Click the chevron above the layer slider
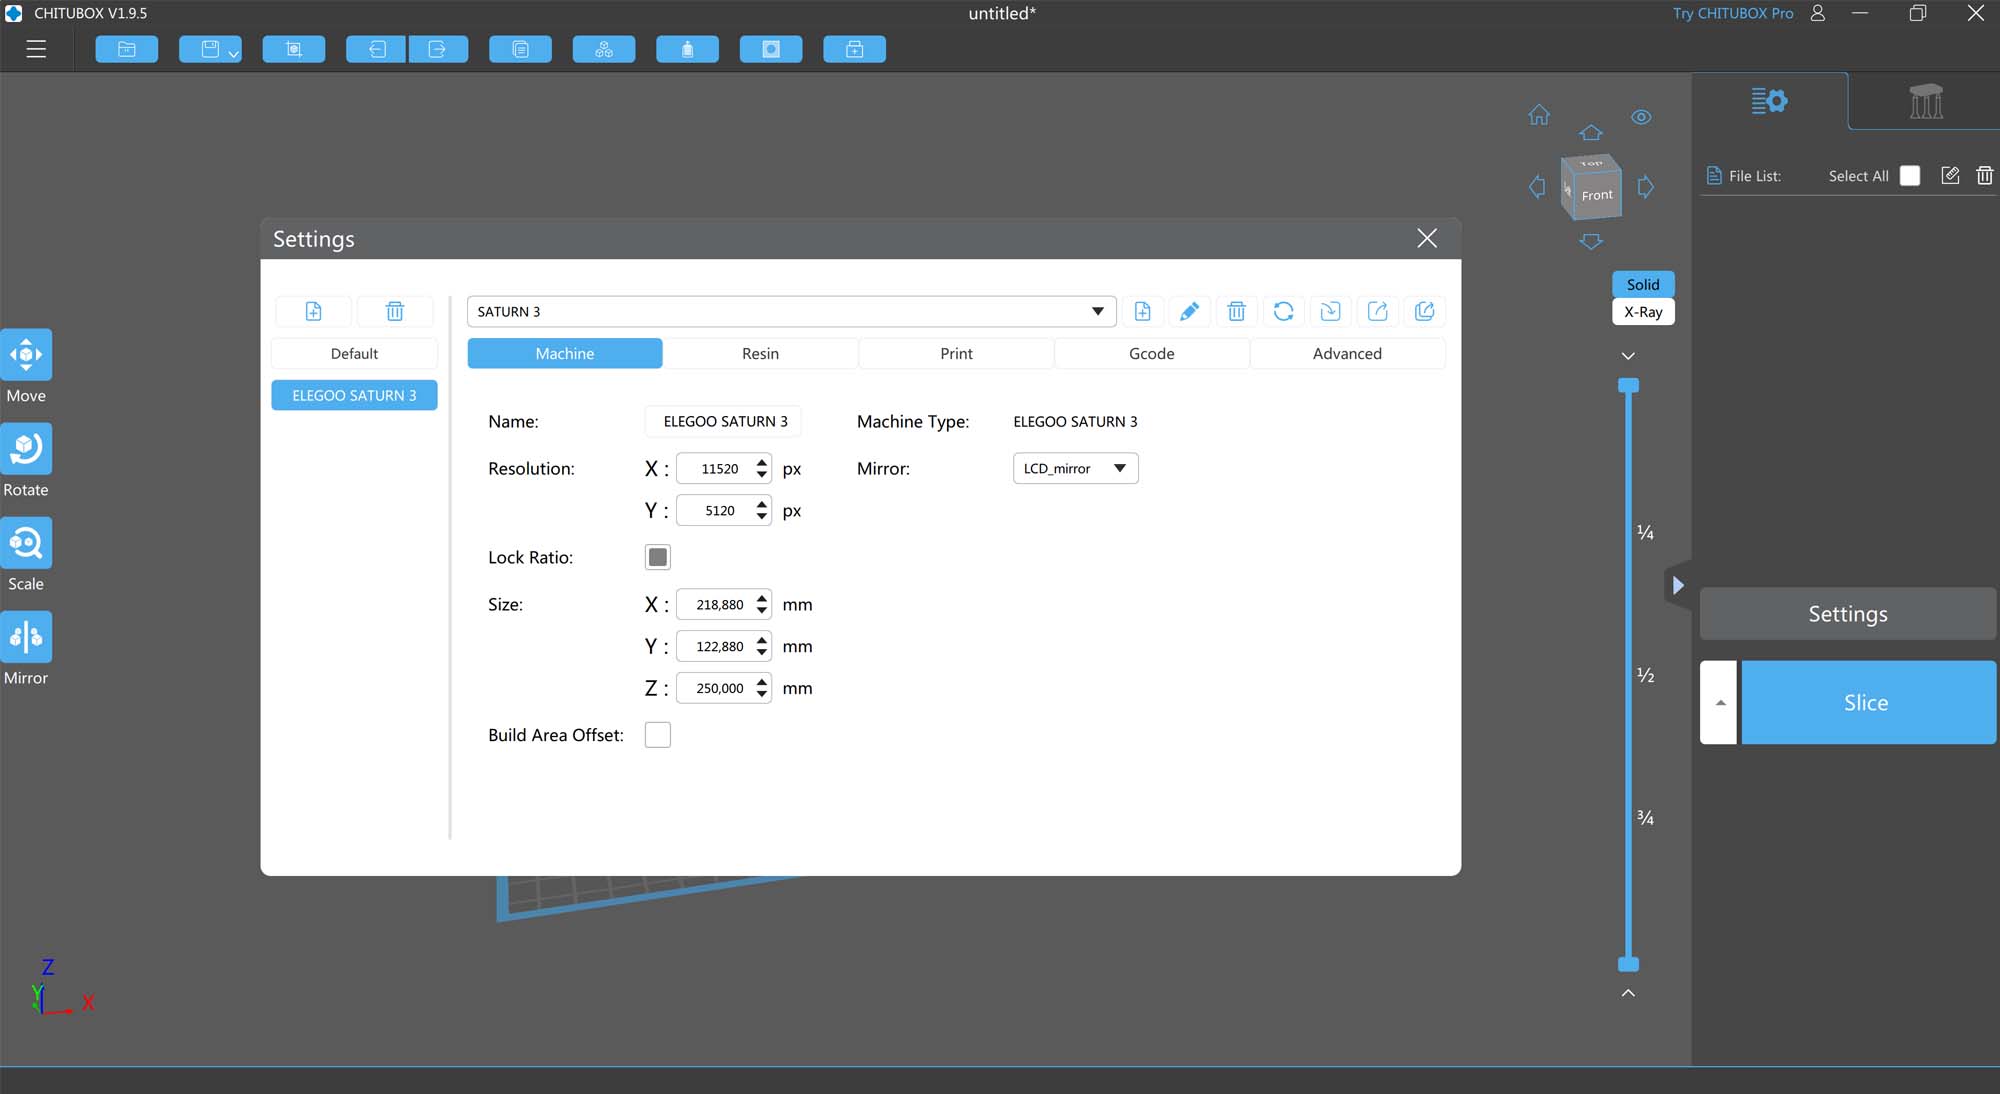The width and height of the screenshot is (2000, 1094). 1628,355
